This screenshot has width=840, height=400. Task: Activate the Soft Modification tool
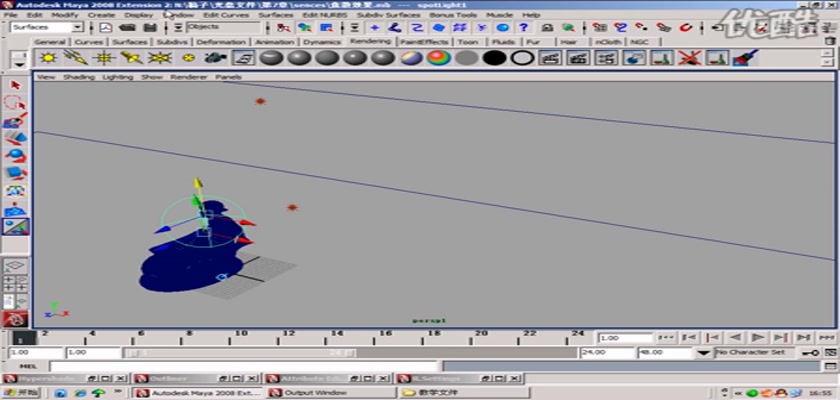tap(16, 209)
